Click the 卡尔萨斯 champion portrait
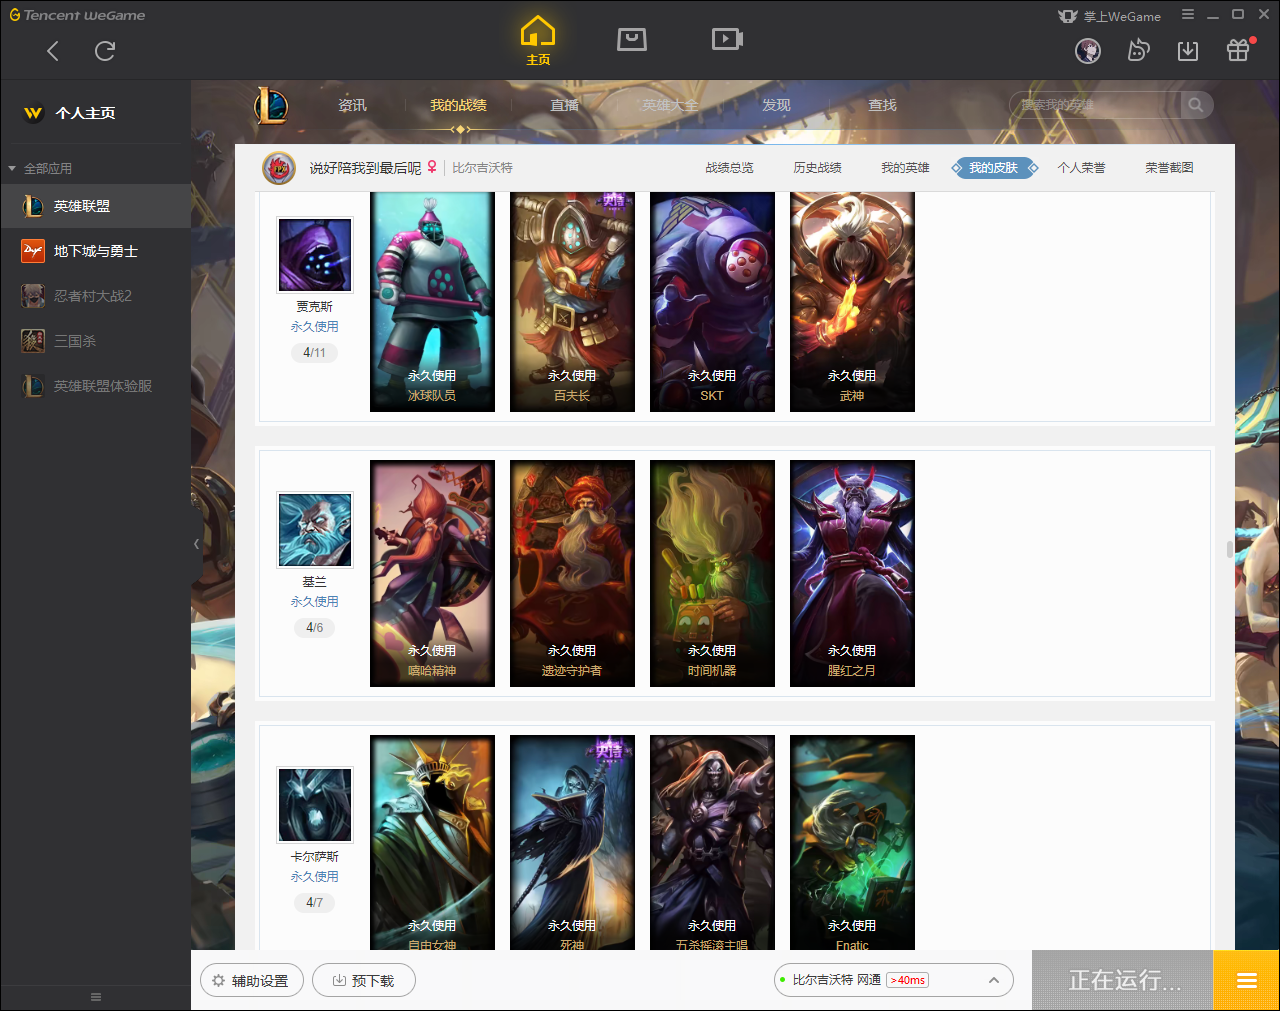The height and width of the screenshot is (1011, 1280). [315, 805]
